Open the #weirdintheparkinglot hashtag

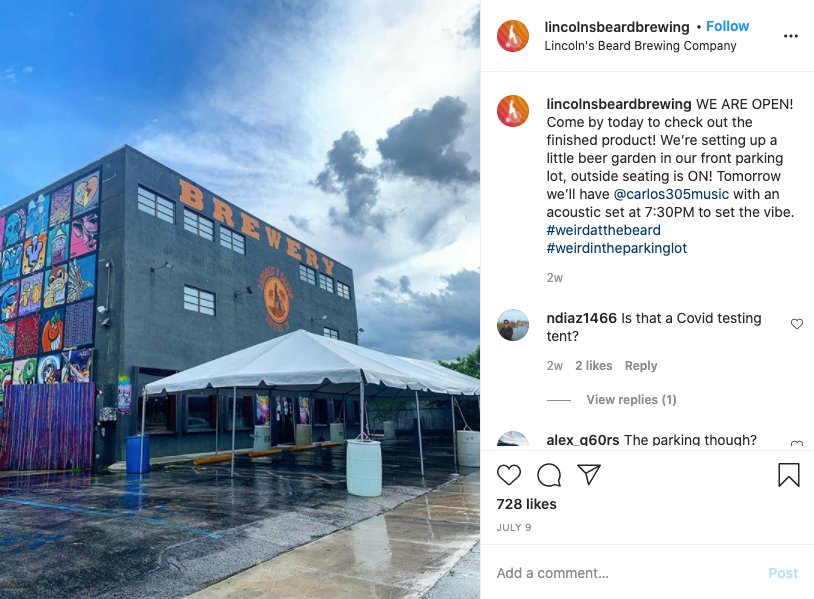coord(617,248)
